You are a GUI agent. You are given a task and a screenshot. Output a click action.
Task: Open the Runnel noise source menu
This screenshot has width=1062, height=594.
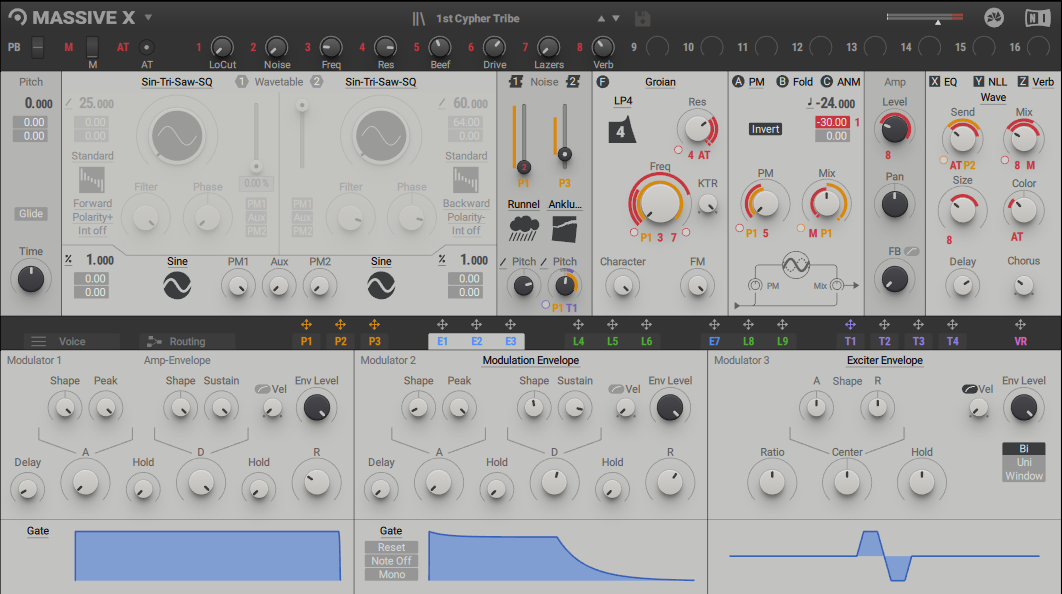524,204
